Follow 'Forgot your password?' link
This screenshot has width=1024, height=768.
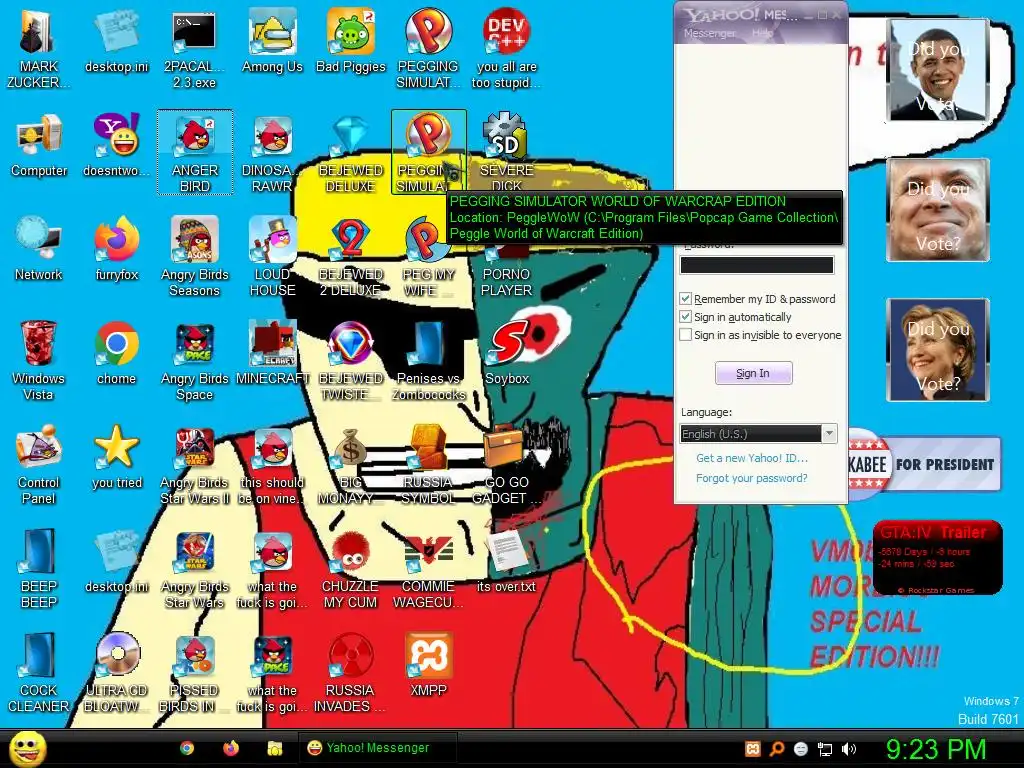[x=752, y=478]
